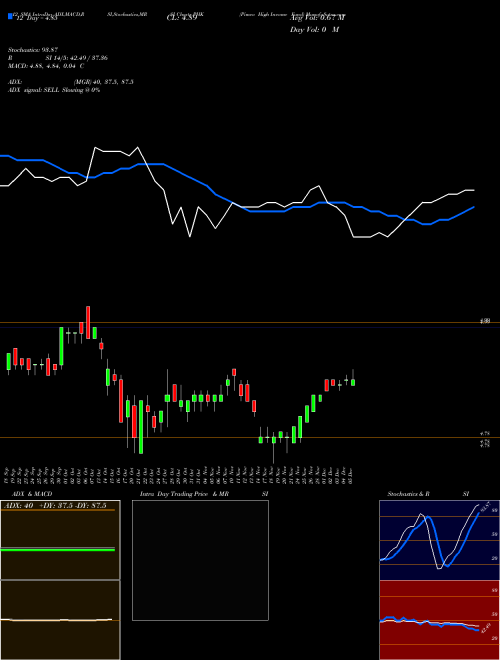Click the white price line's highest peak
This screenshot has height=660, width=500.
[x=96, y=148]
